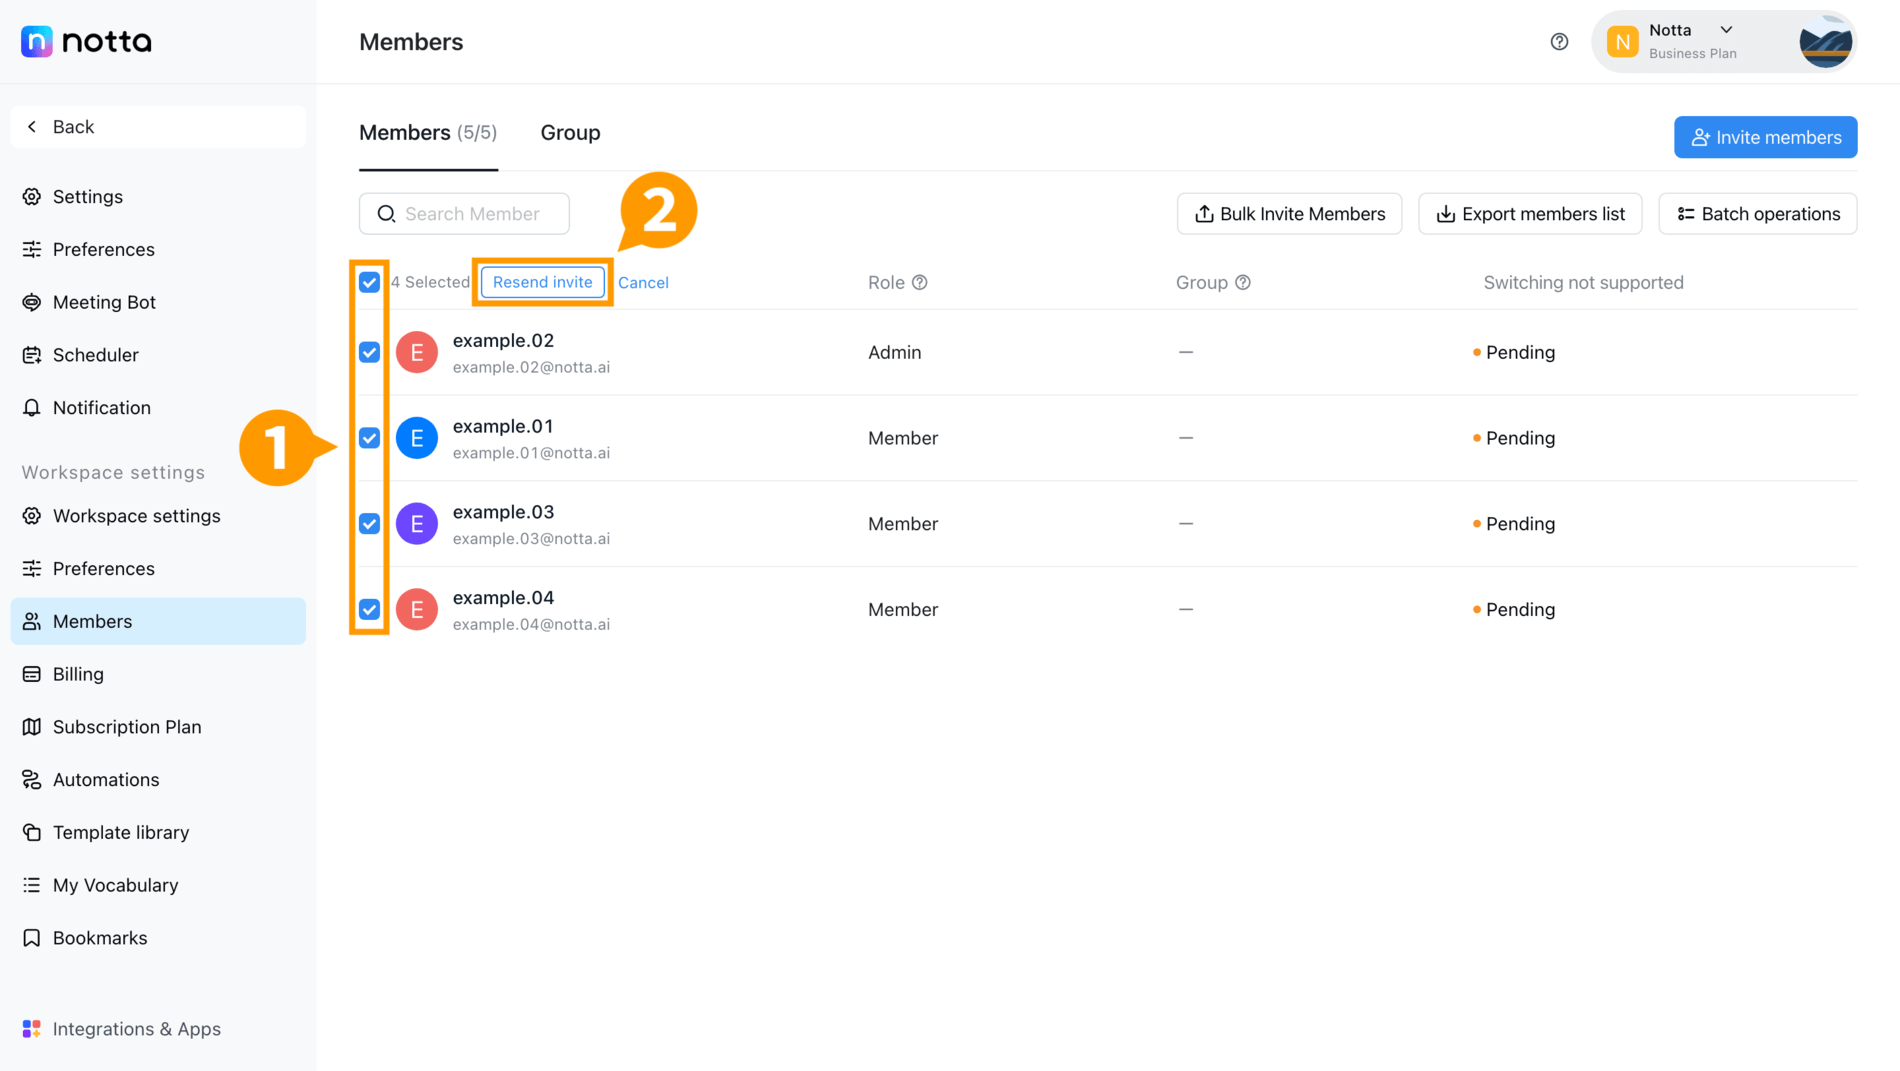Click example.04 avatar circle
This screenshot has width=1900, height=1071.
417,610
